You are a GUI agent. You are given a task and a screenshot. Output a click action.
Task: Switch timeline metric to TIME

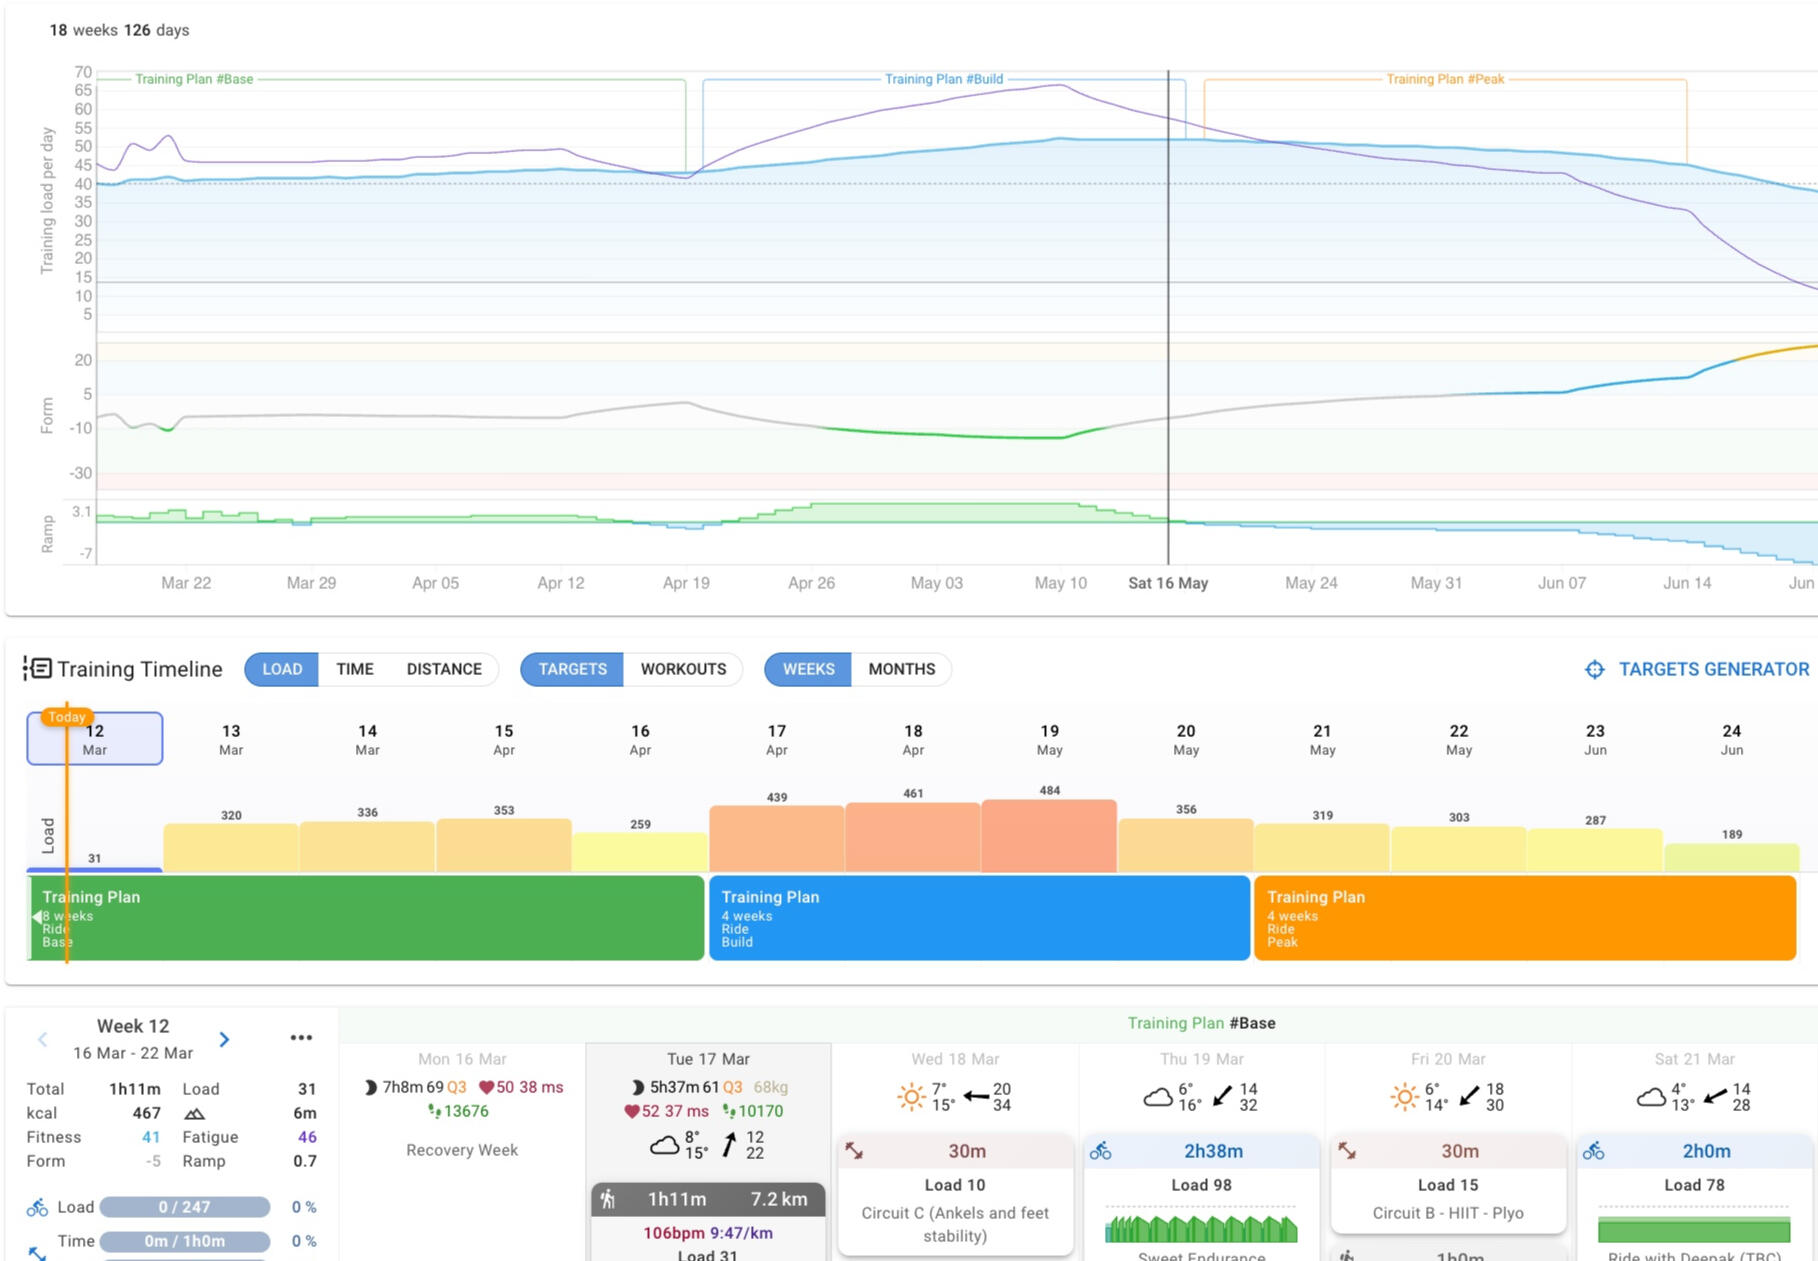tap(354, 669)
